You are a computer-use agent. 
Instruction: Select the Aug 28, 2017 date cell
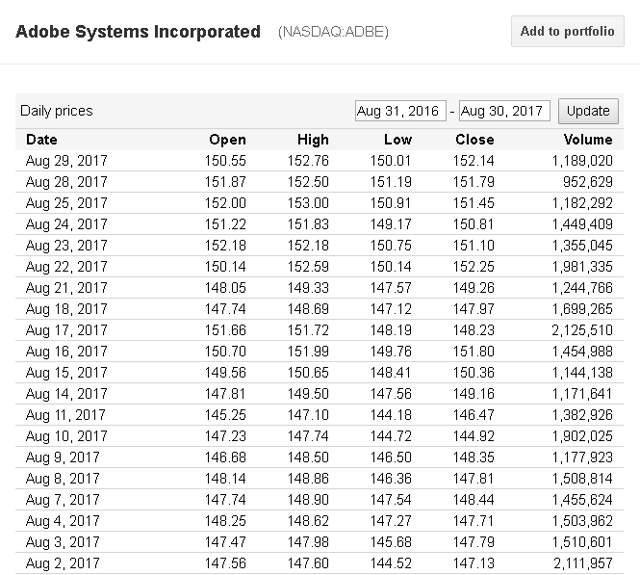[x=67, y=182]
